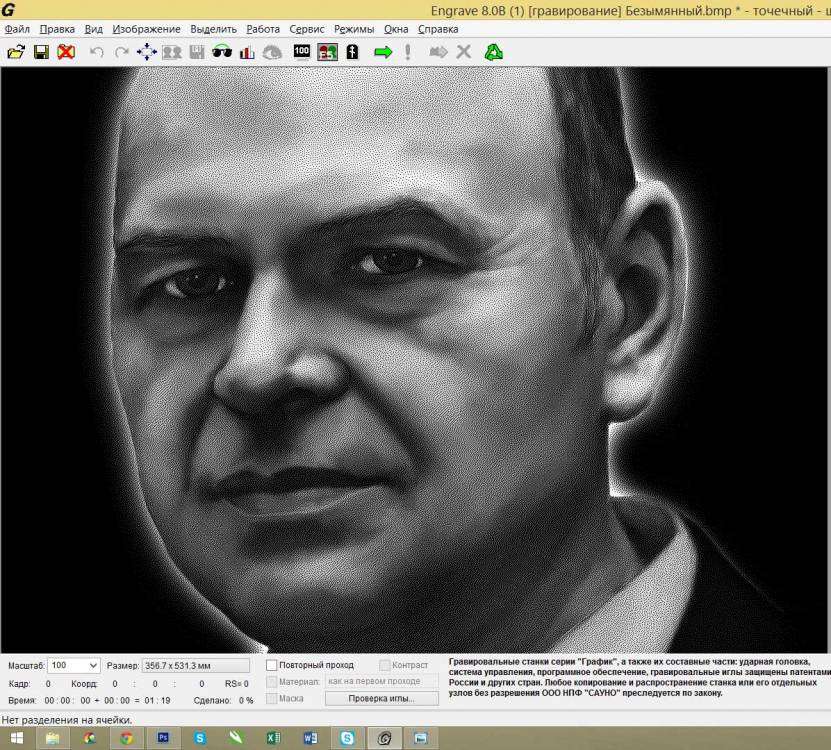Enable the 'Повторный проход' checkbox
Screen dimensions: 831x750
272,665
